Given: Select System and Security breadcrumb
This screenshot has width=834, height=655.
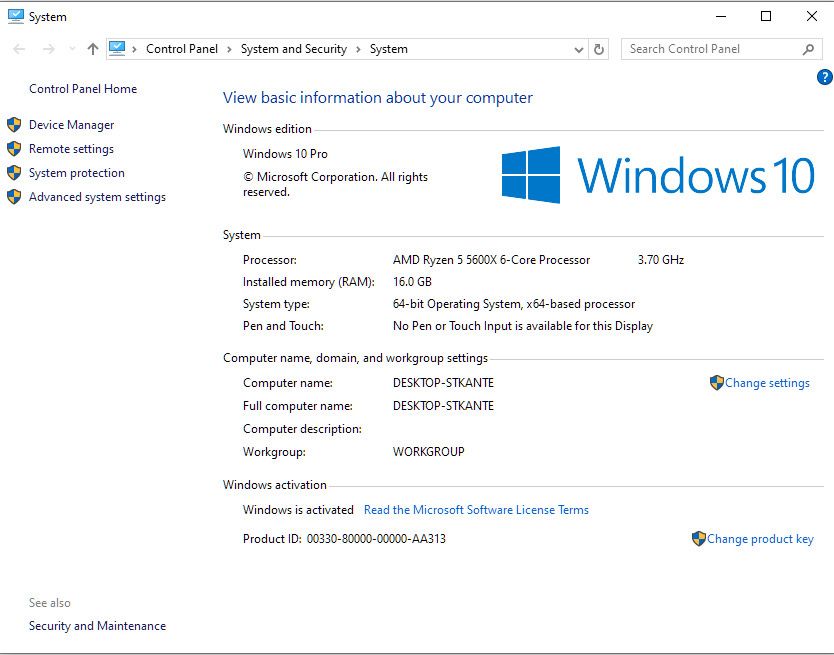Looking at the screenshot, I should [294, 49].
